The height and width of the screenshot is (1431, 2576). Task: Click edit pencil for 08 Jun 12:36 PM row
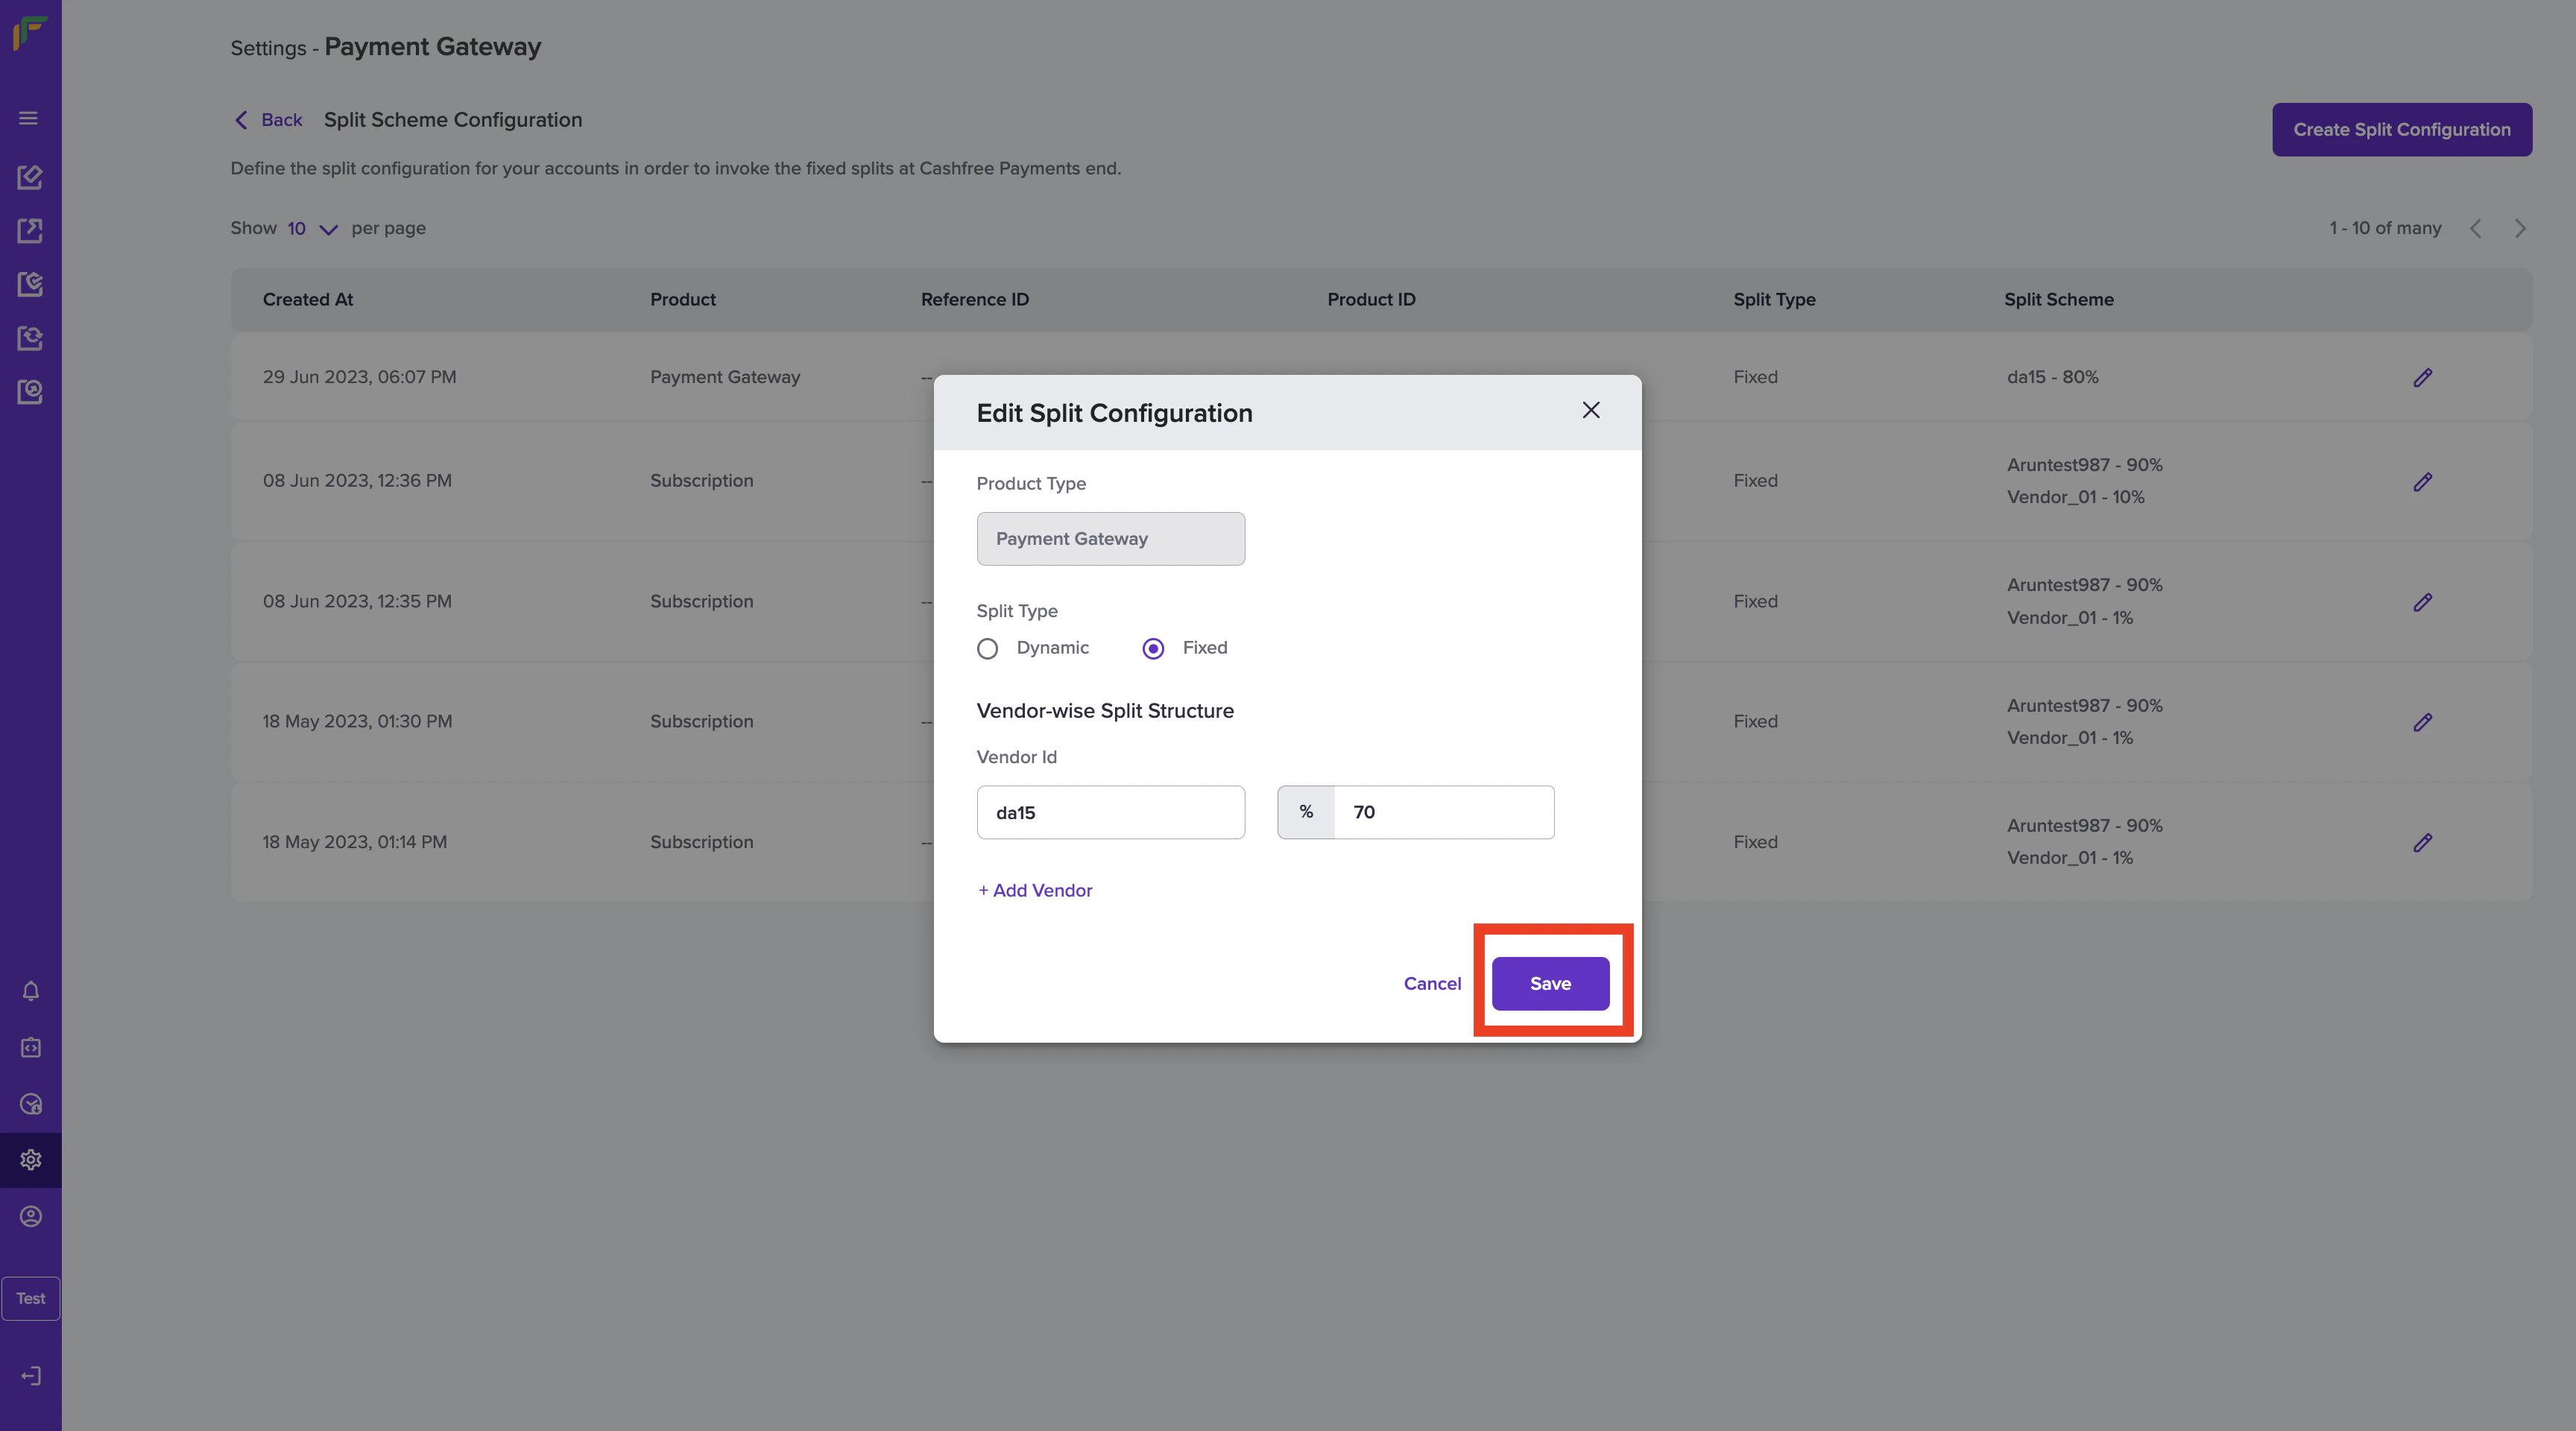pos(2422,482)
